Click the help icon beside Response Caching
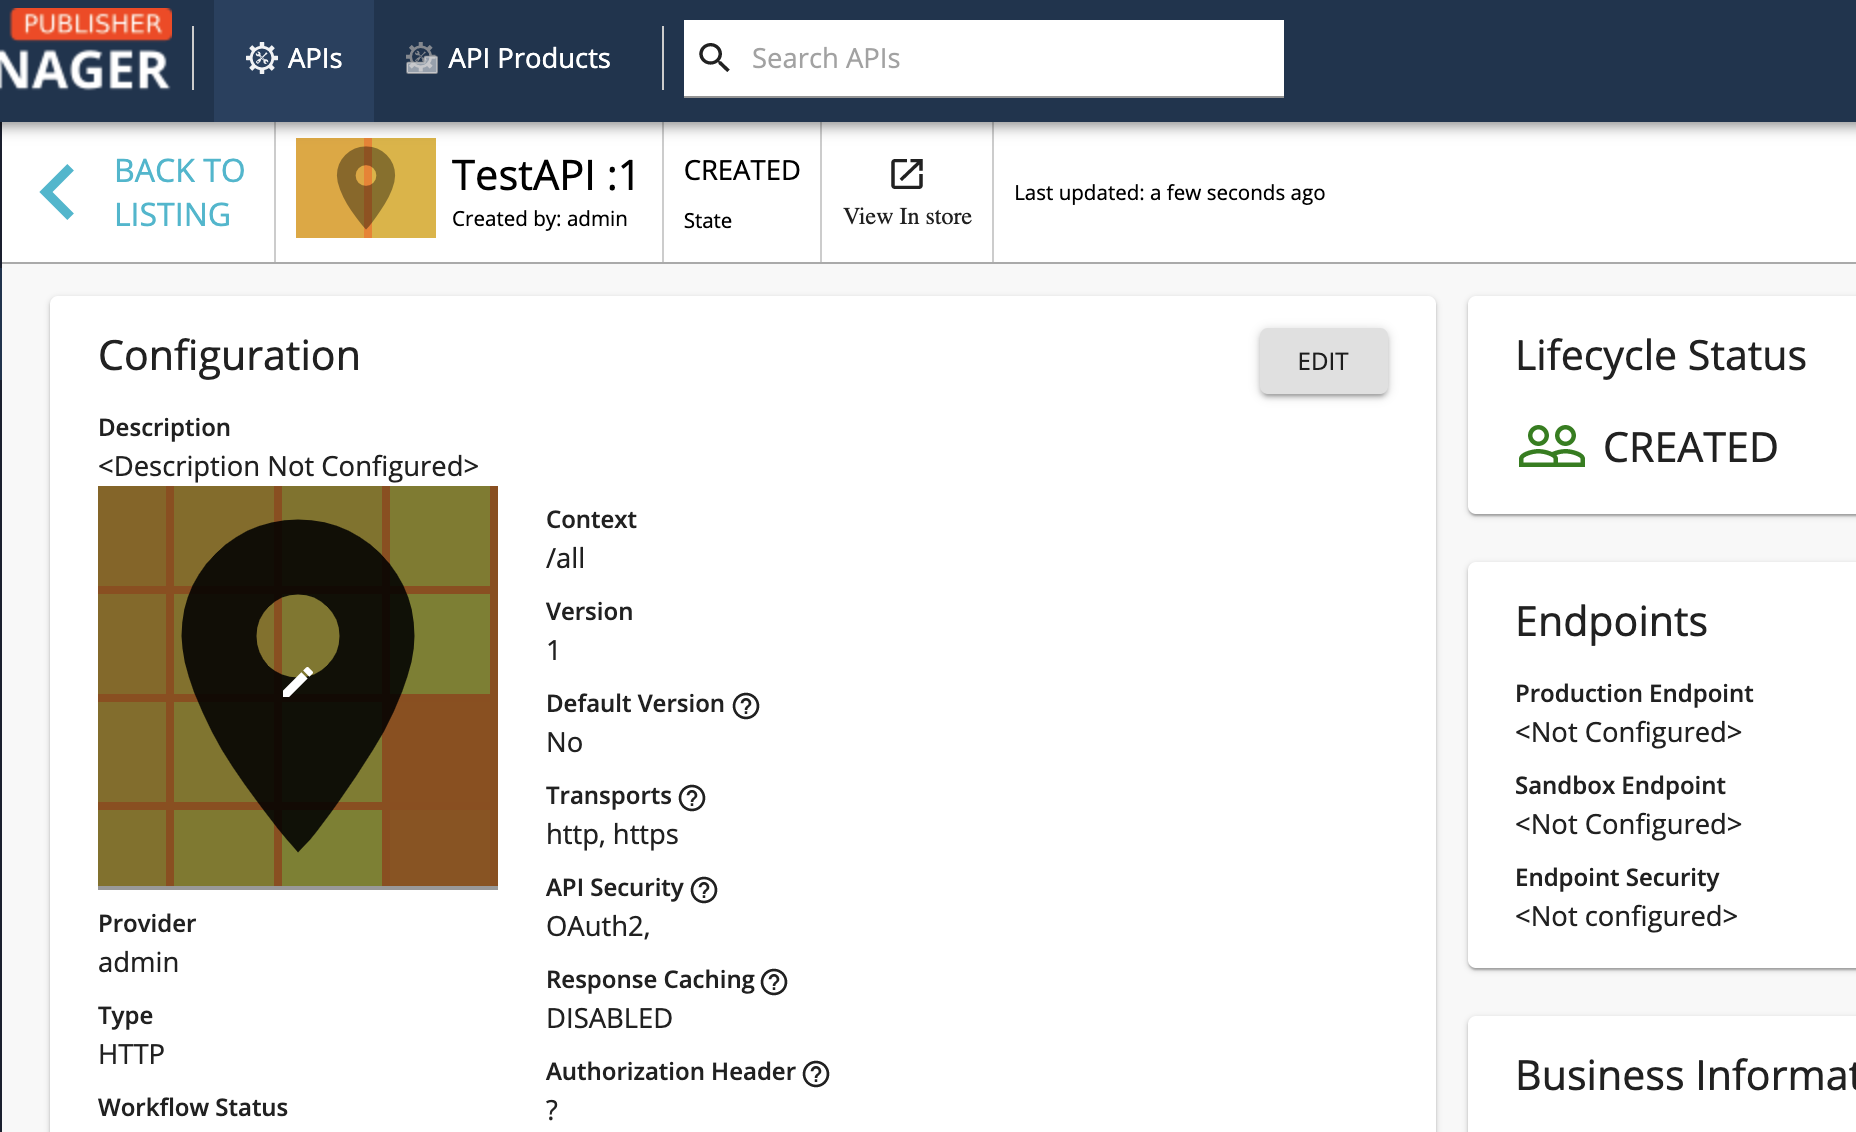Viewport: 1856px width, 1132px height. (x=774, y=982)
